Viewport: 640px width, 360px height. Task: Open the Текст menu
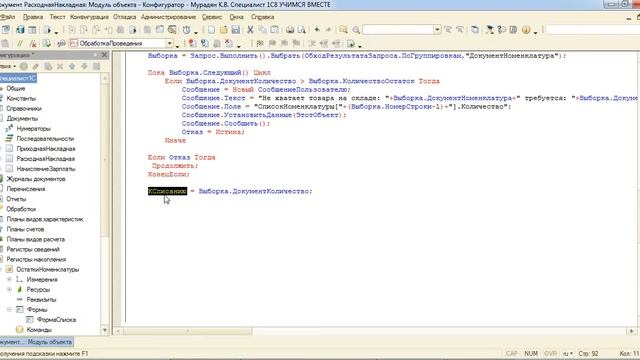(x=57, y=17)
